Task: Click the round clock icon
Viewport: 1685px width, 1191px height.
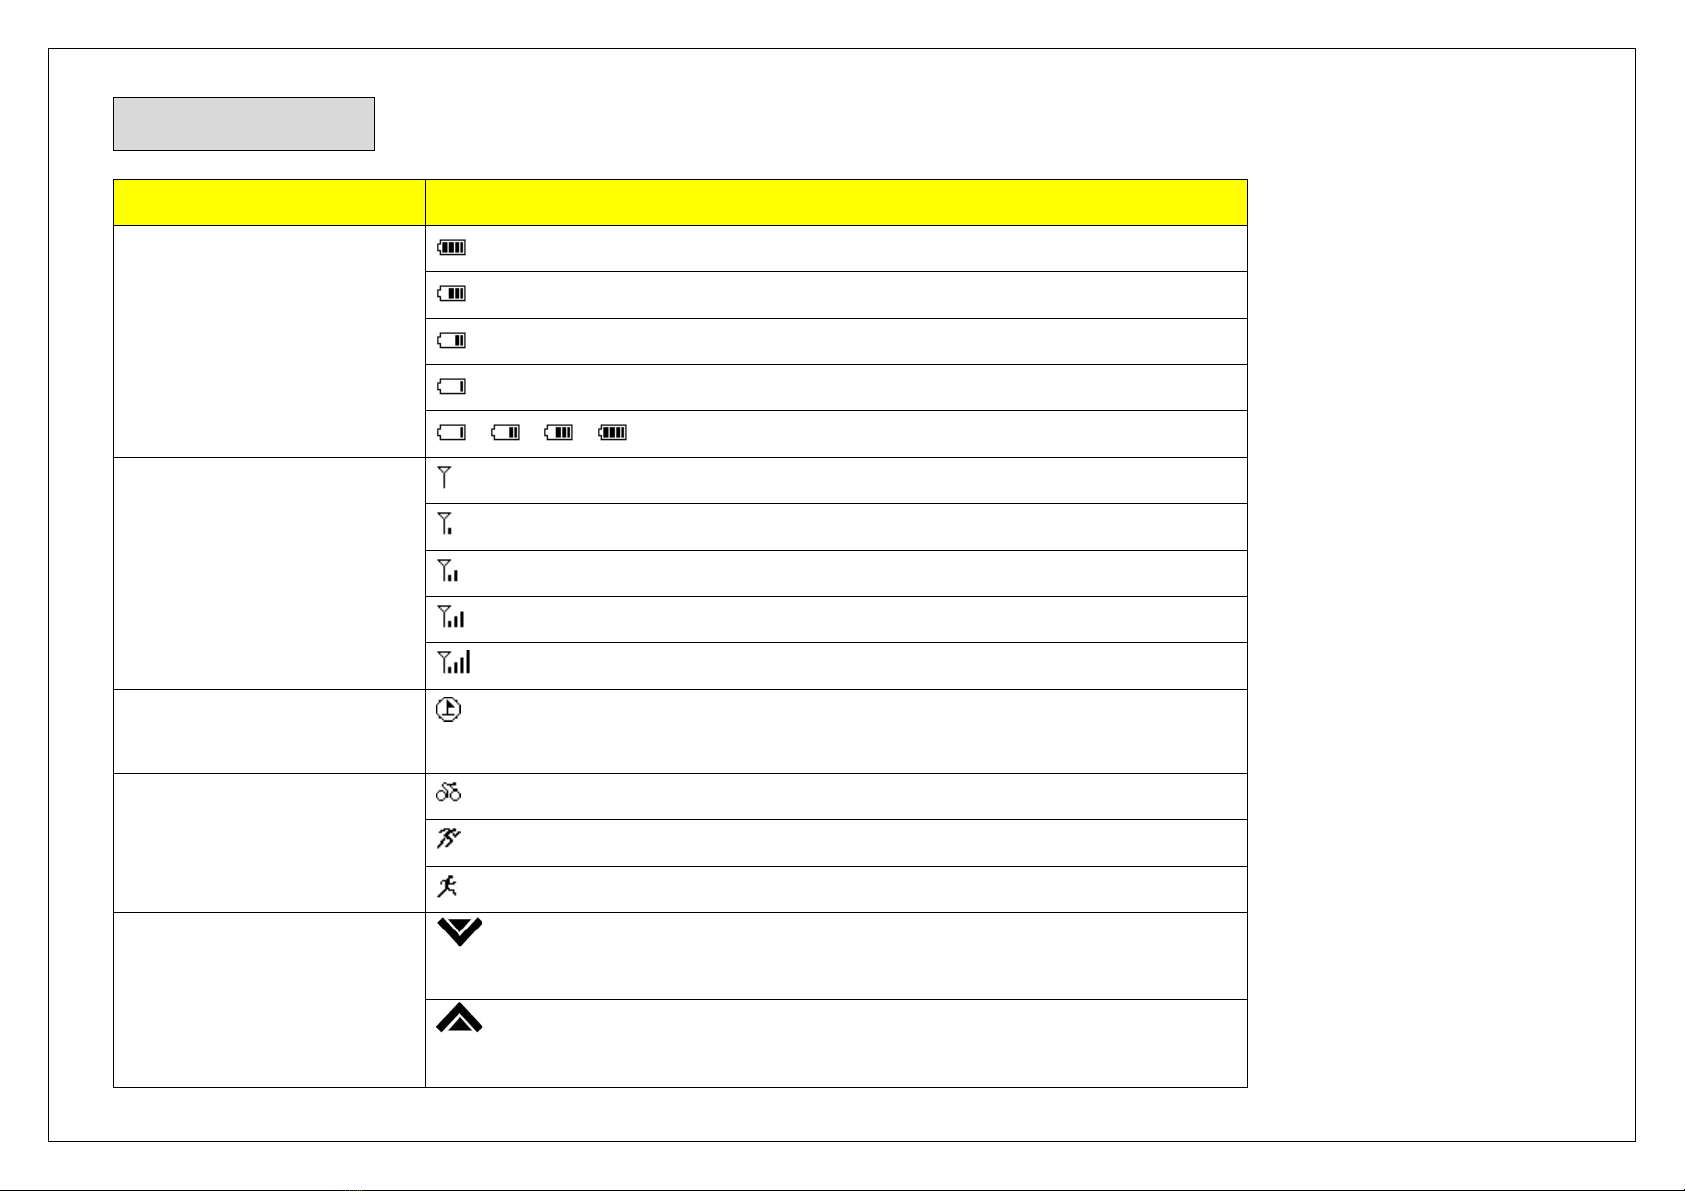Action: coord(449,711)
